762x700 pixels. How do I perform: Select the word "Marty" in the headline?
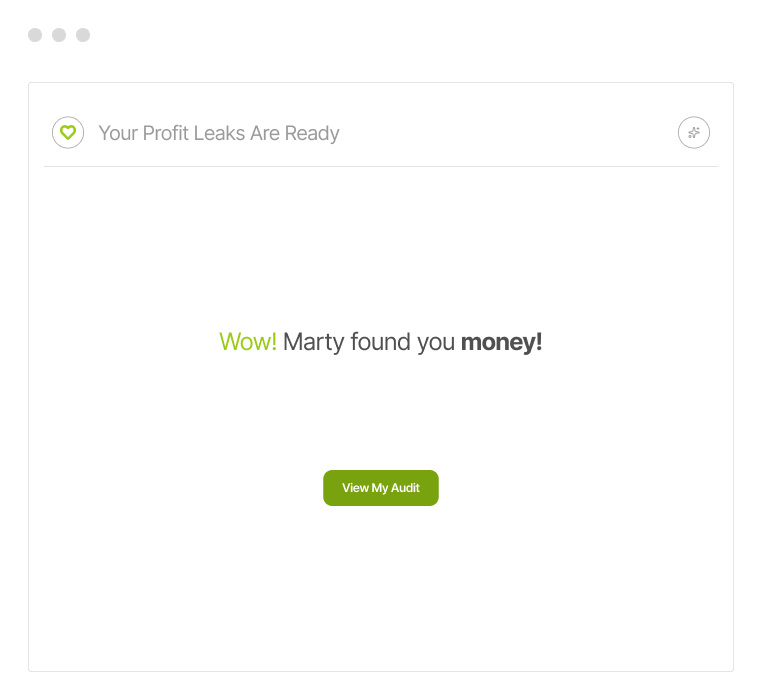313,342
